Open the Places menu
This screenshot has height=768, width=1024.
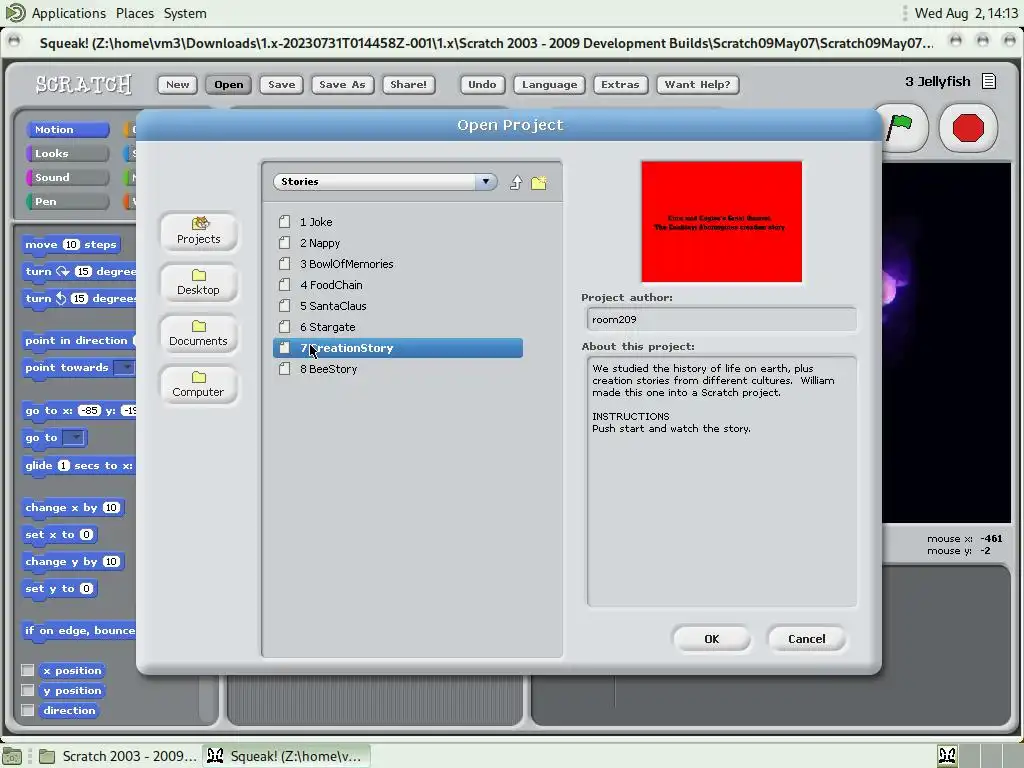point(135,13)
